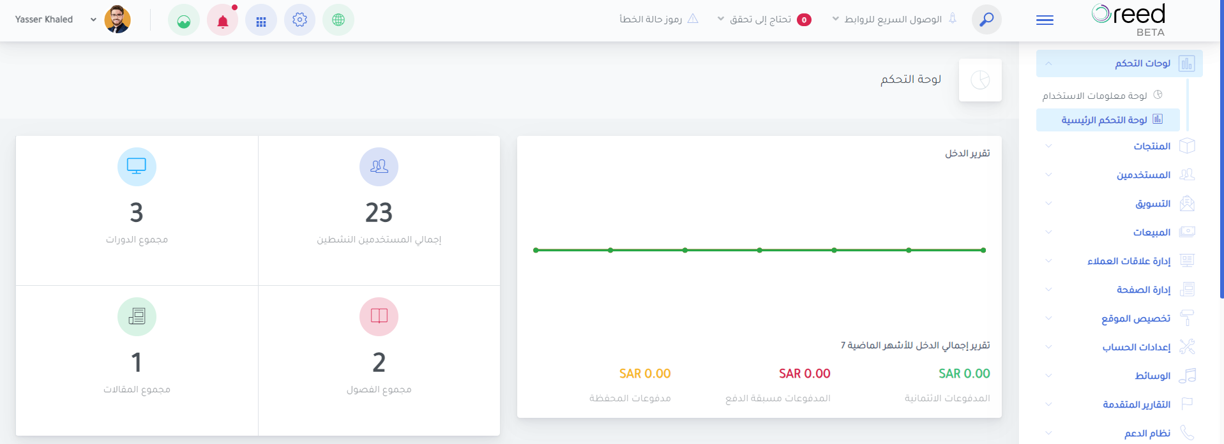Open the red notification bell icon
Viewport: 1224px width, 444px height.
click(x=223, y=20)
